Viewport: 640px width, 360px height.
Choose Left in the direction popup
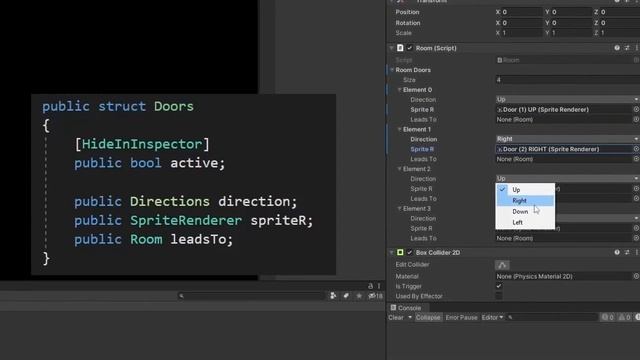(x=525, y=222)
